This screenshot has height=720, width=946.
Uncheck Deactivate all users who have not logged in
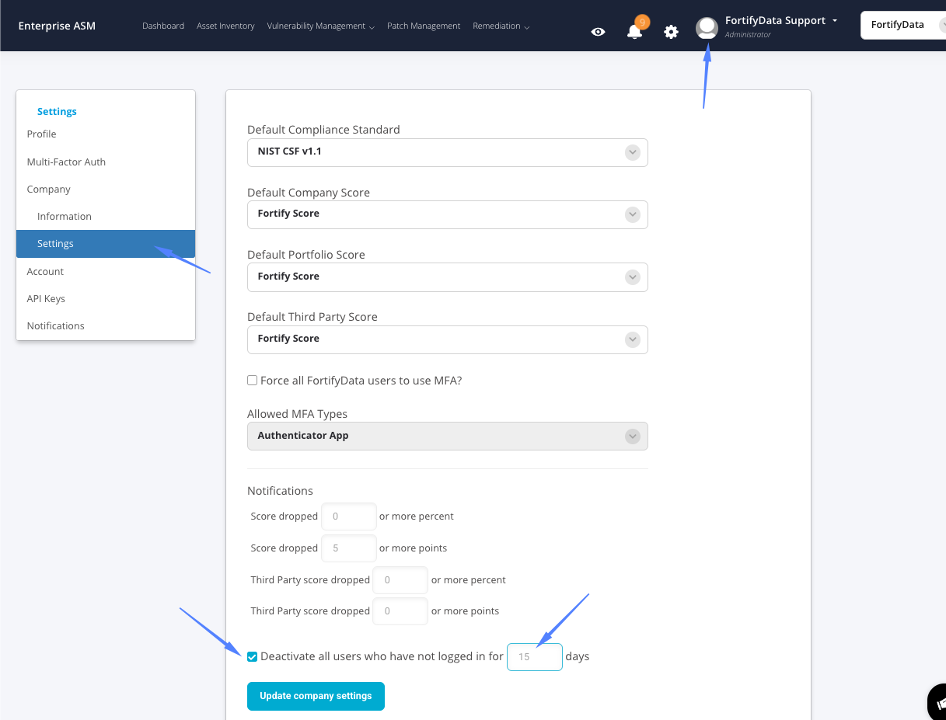coord(252,656)
